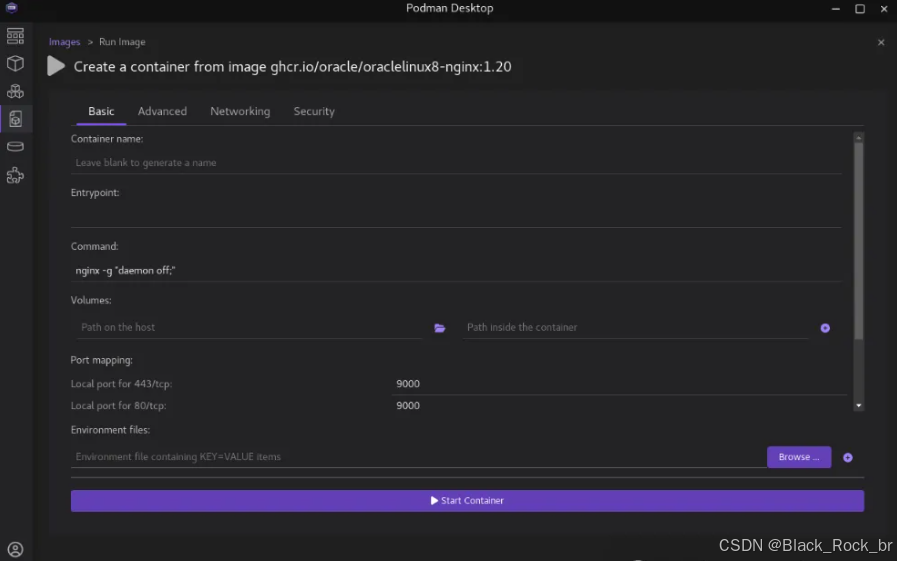The image size is (897, 561).
Task: Open the Dashboard icon in sidebar
Action: click(15, 36)
